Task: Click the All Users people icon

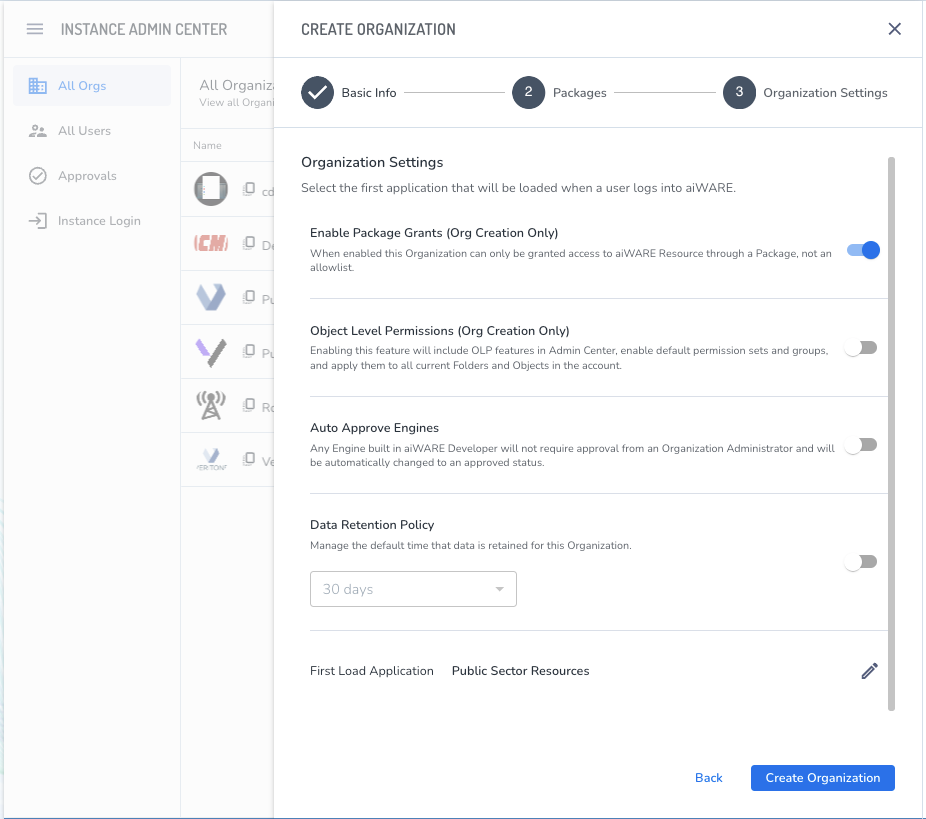Action: 37,130
